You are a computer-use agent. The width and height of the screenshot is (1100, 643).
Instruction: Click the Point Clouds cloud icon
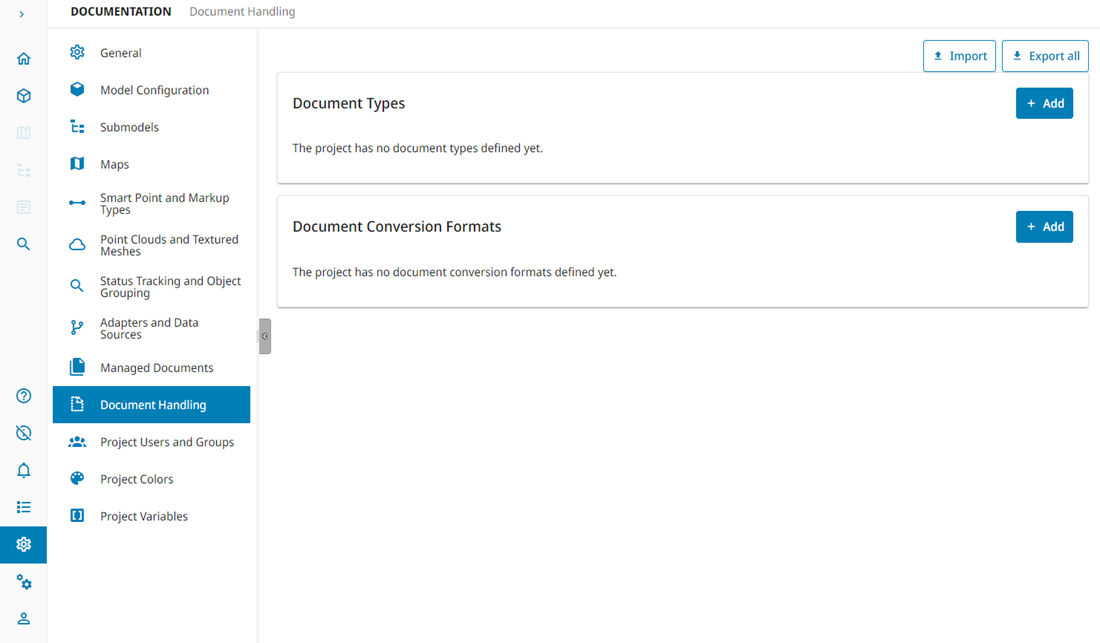(x=77, y=245)
